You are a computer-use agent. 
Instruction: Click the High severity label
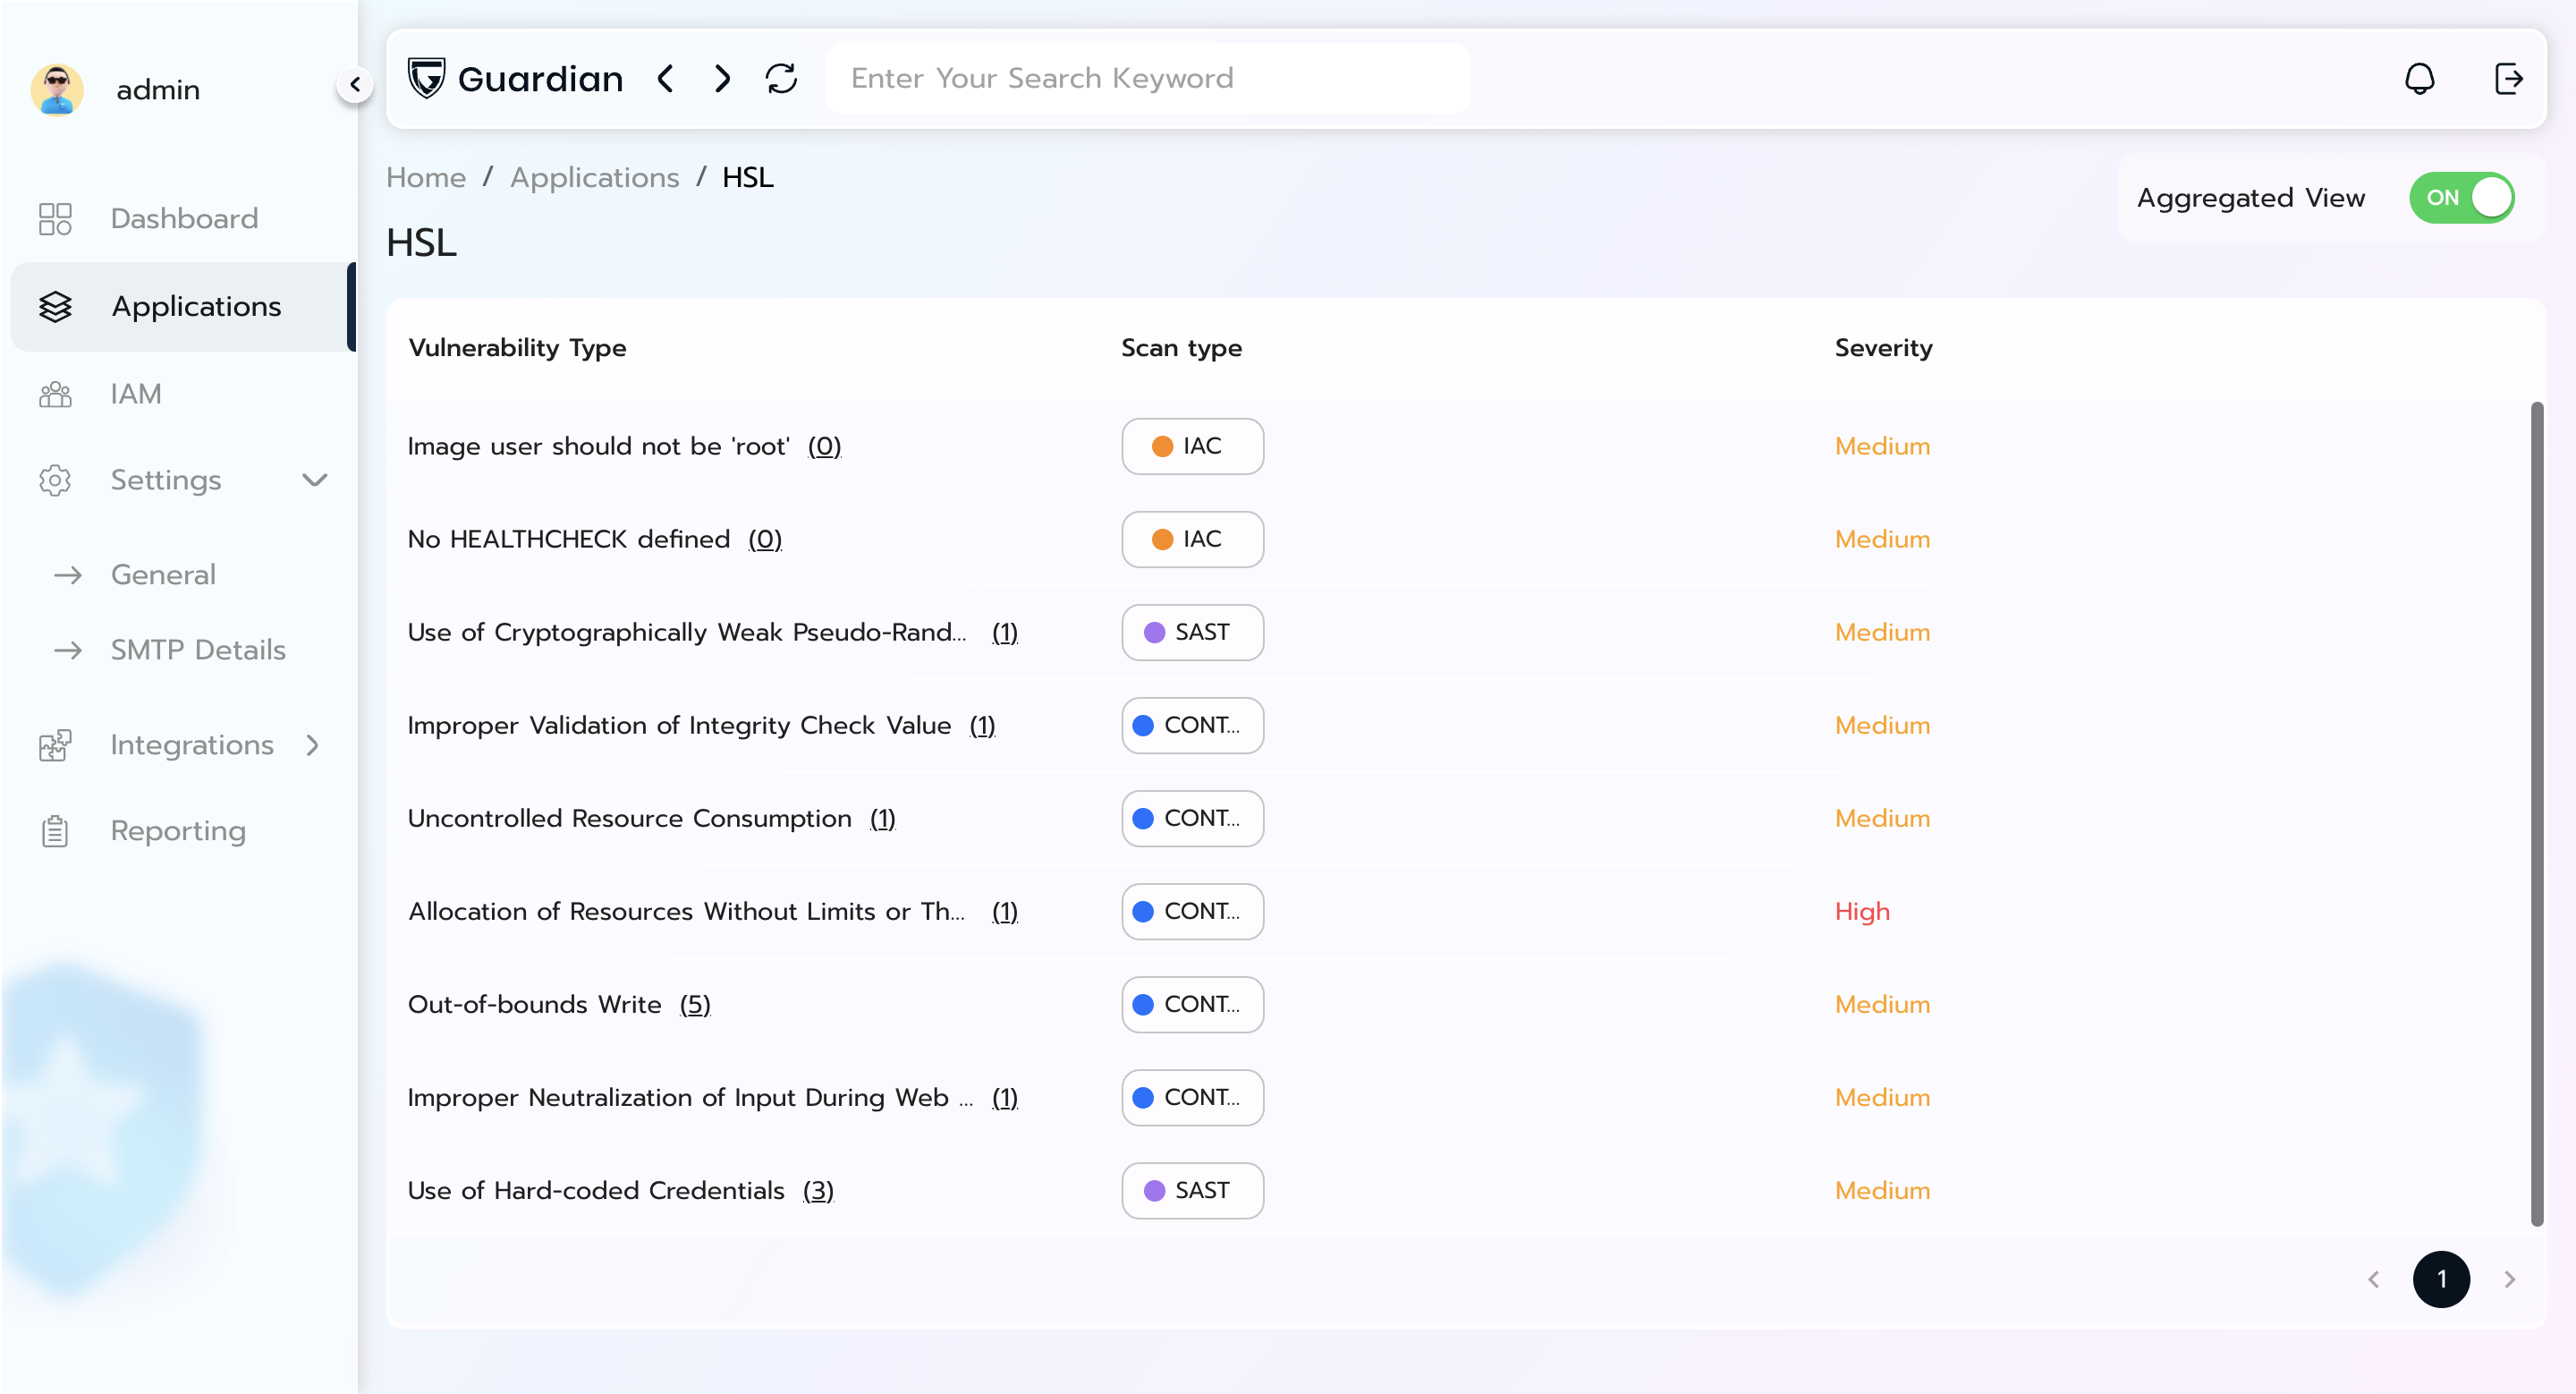[1862, 911]
